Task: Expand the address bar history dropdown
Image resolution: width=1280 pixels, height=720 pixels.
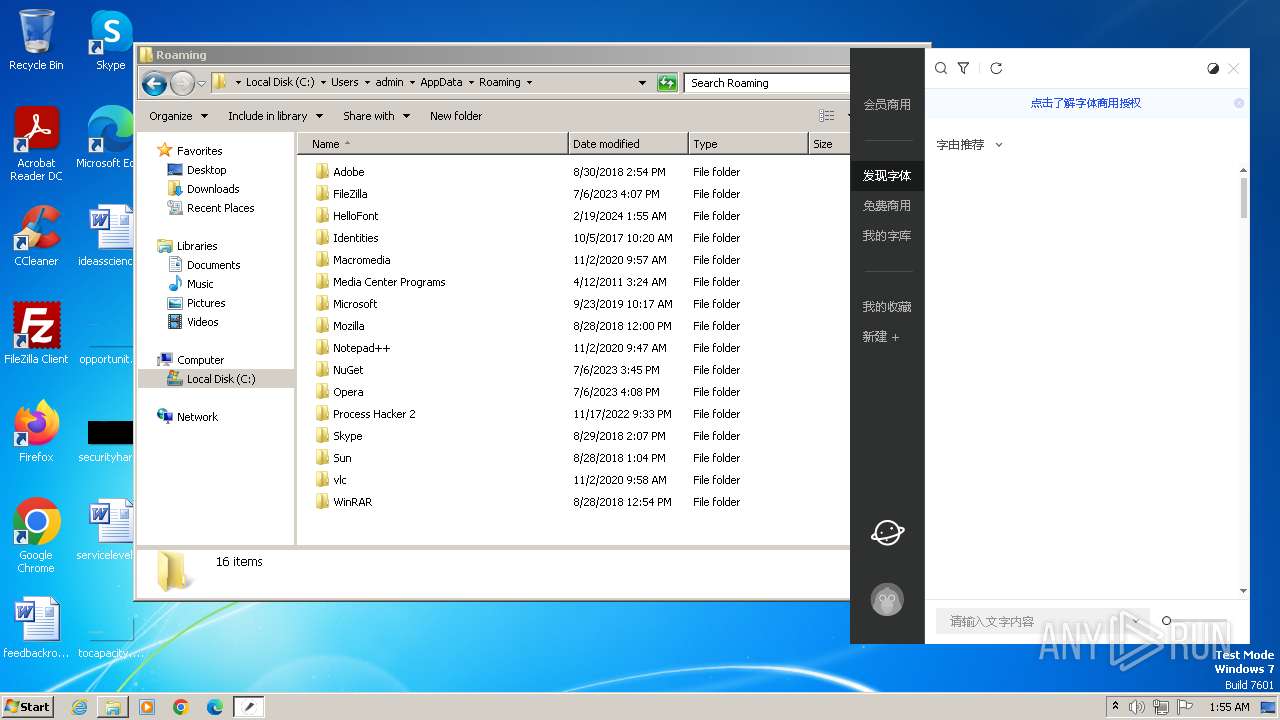Action: [x=642, y=83]
